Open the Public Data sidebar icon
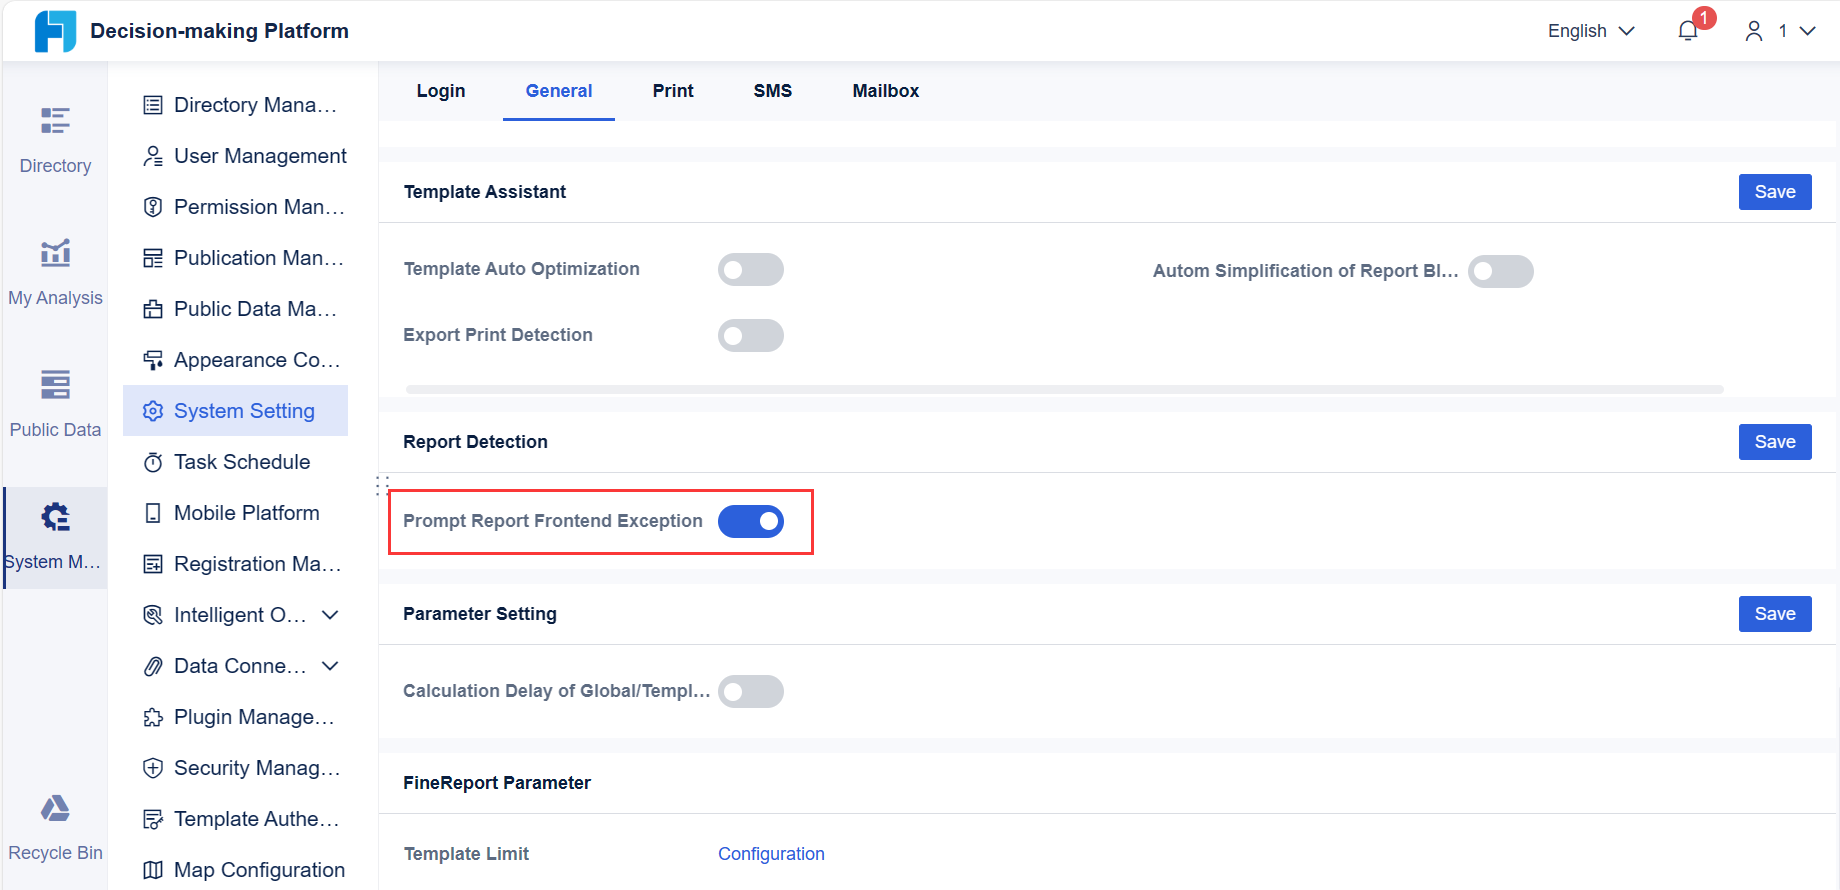 (x=55, y=385)
